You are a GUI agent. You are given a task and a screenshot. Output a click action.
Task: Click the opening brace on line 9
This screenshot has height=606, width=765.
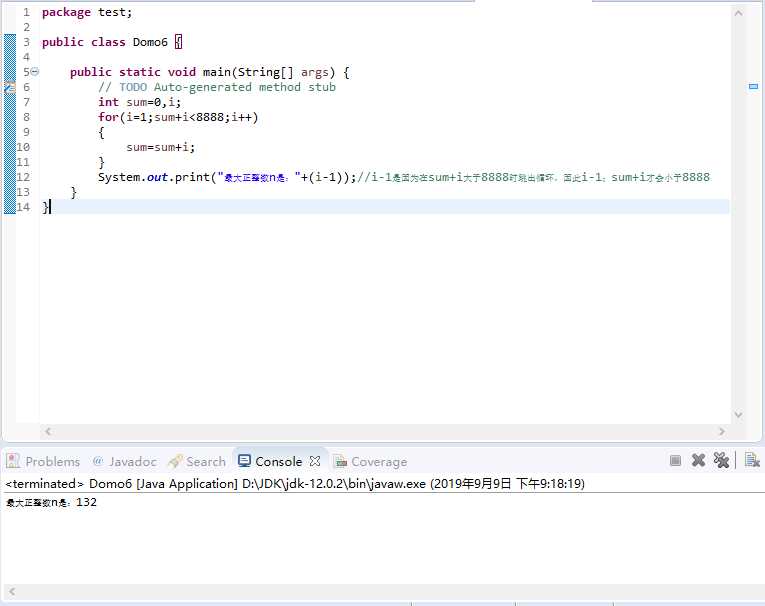pyautogui.click(x=101, y=132)
